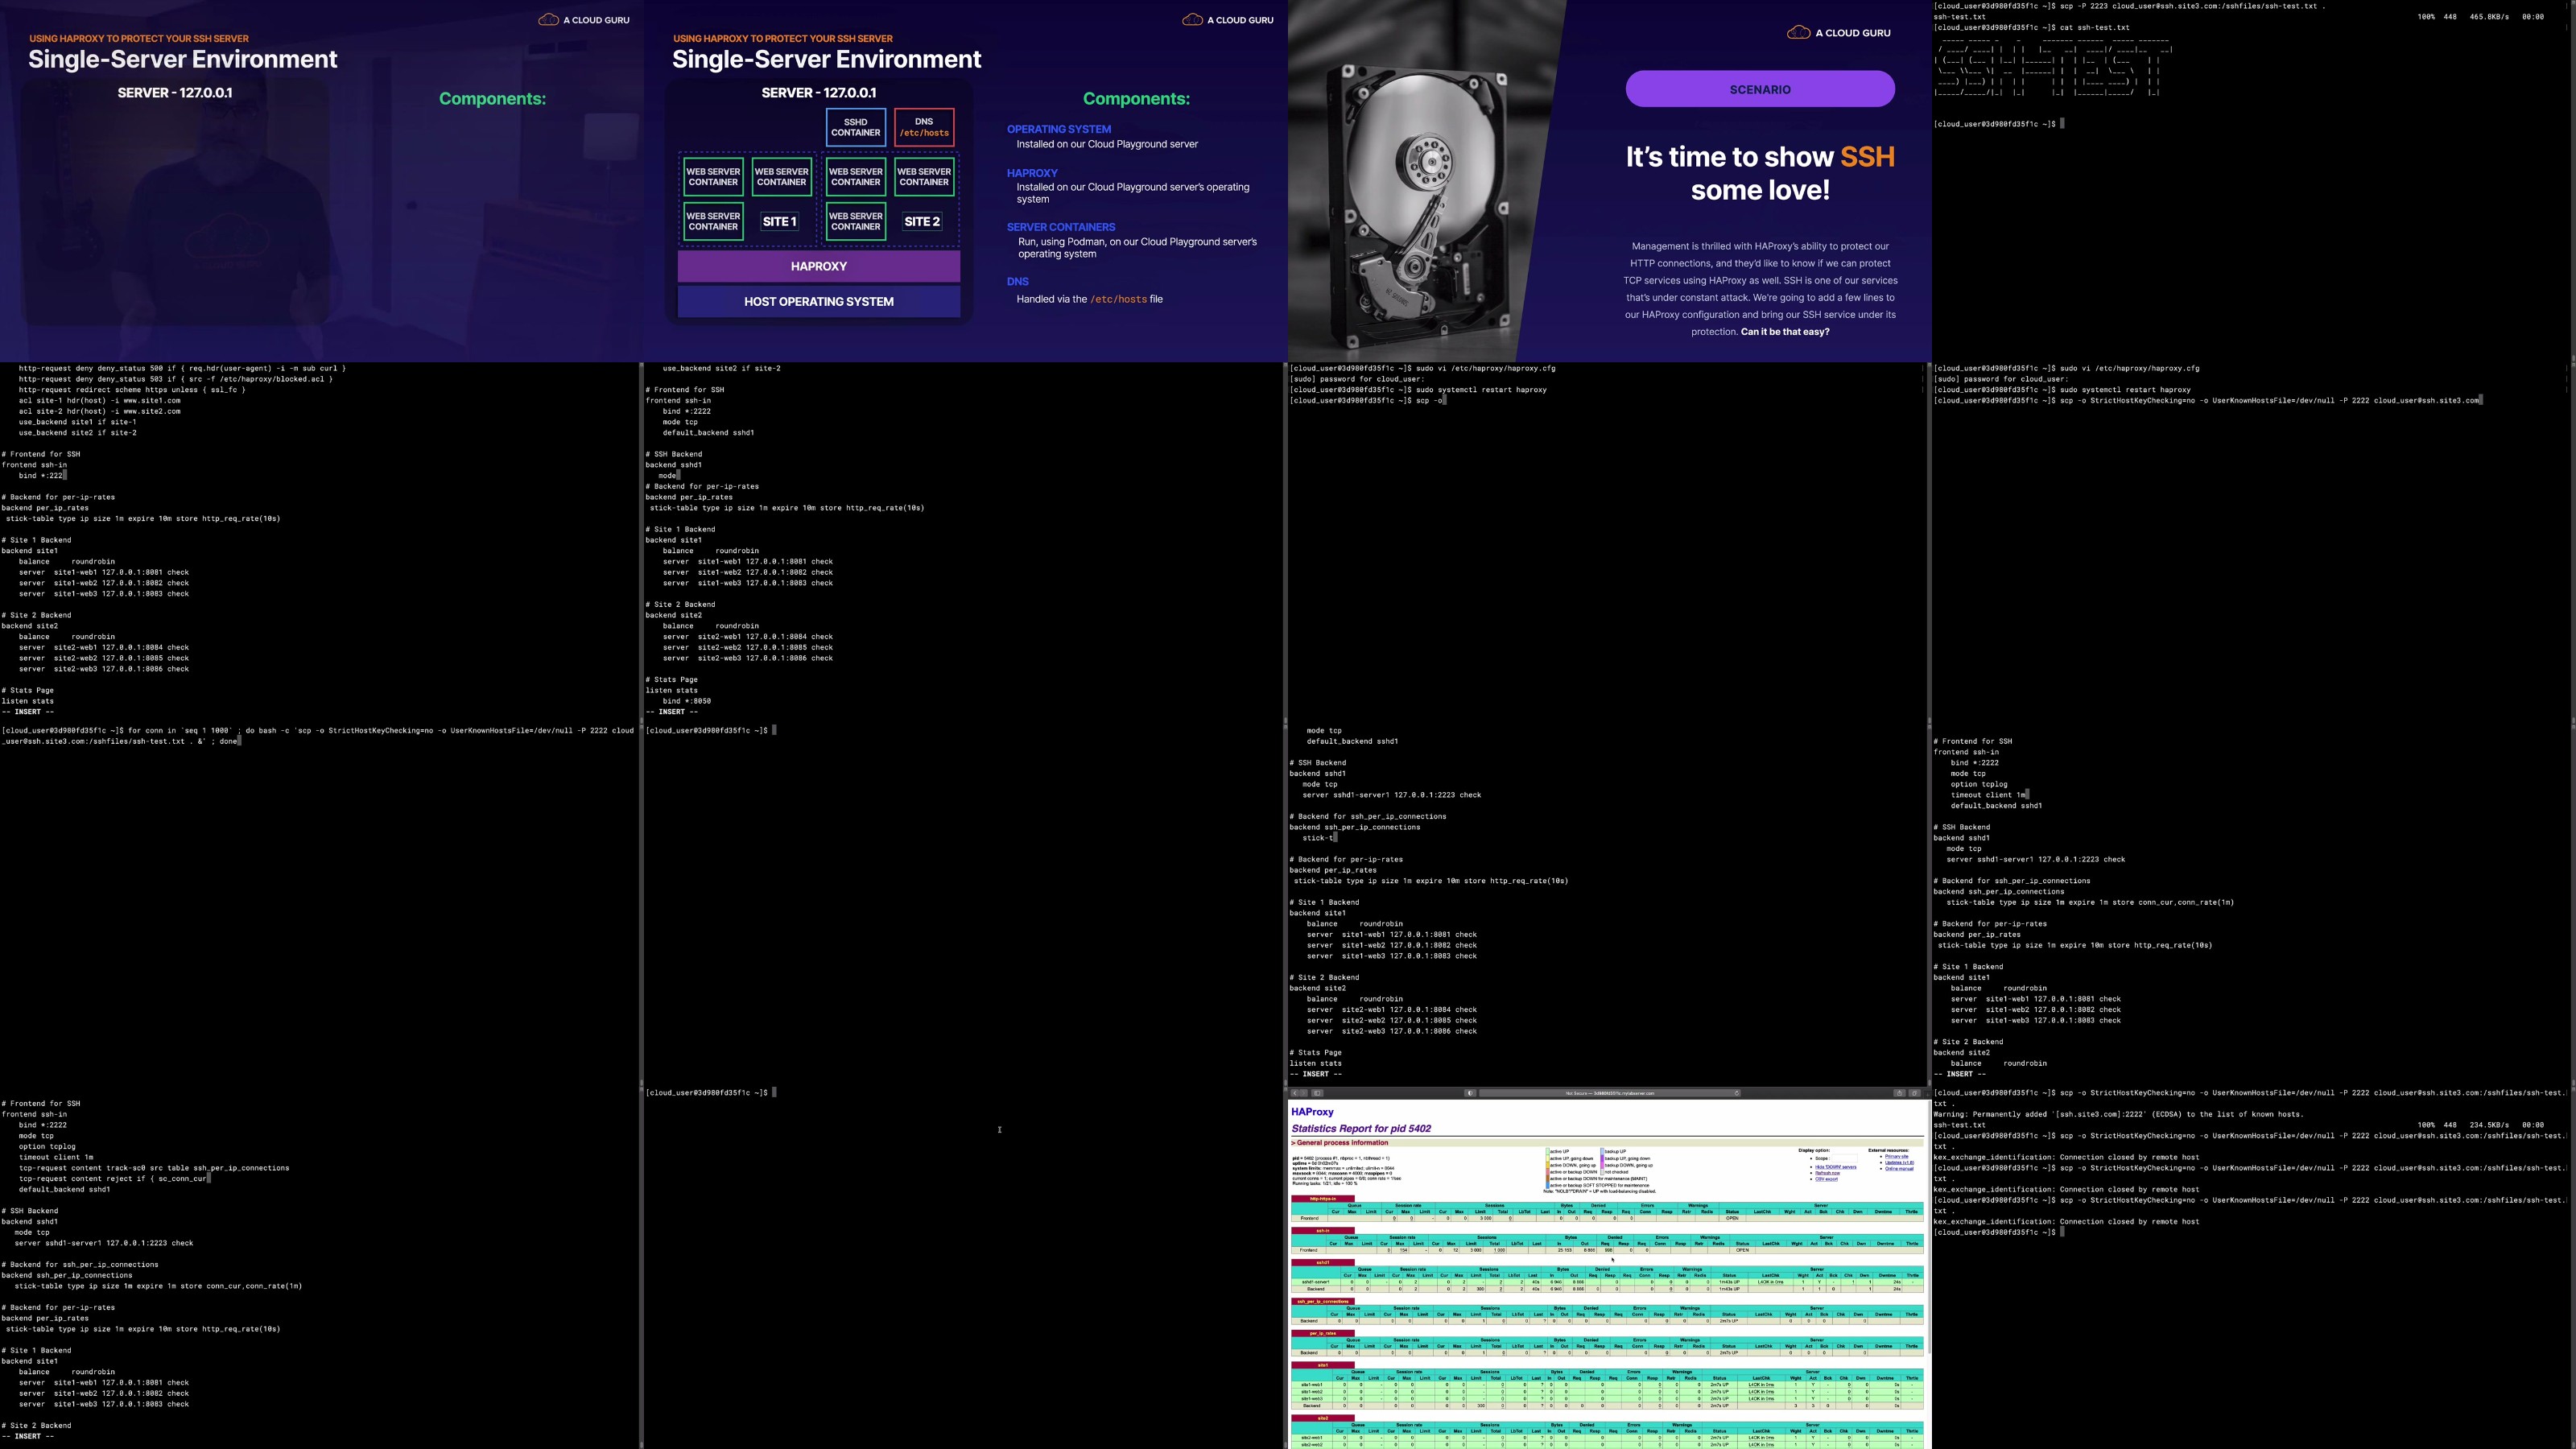Viewport: 2576px width, 1449px height.
Task: Click the A Cloud Guru logo on the Scenario slide
Action: point(1838,33)
